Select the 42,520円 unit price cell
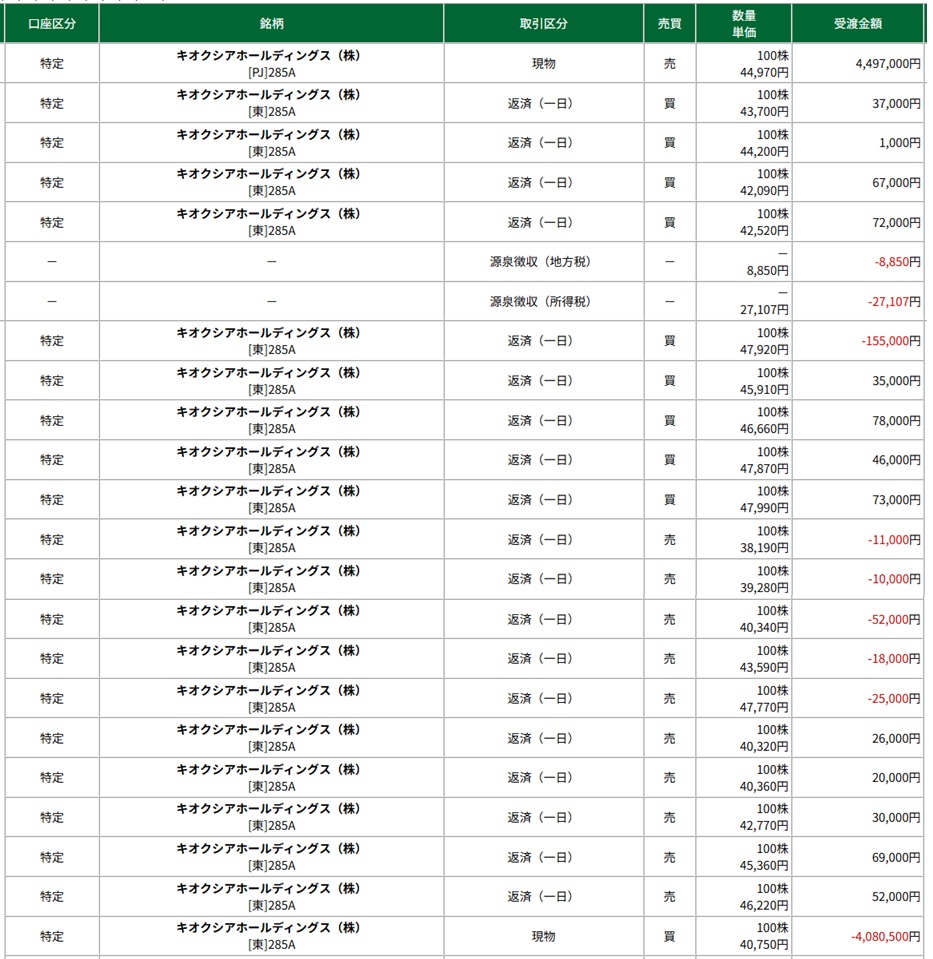This screenshot has width=933, height=959. pos(764,231)
